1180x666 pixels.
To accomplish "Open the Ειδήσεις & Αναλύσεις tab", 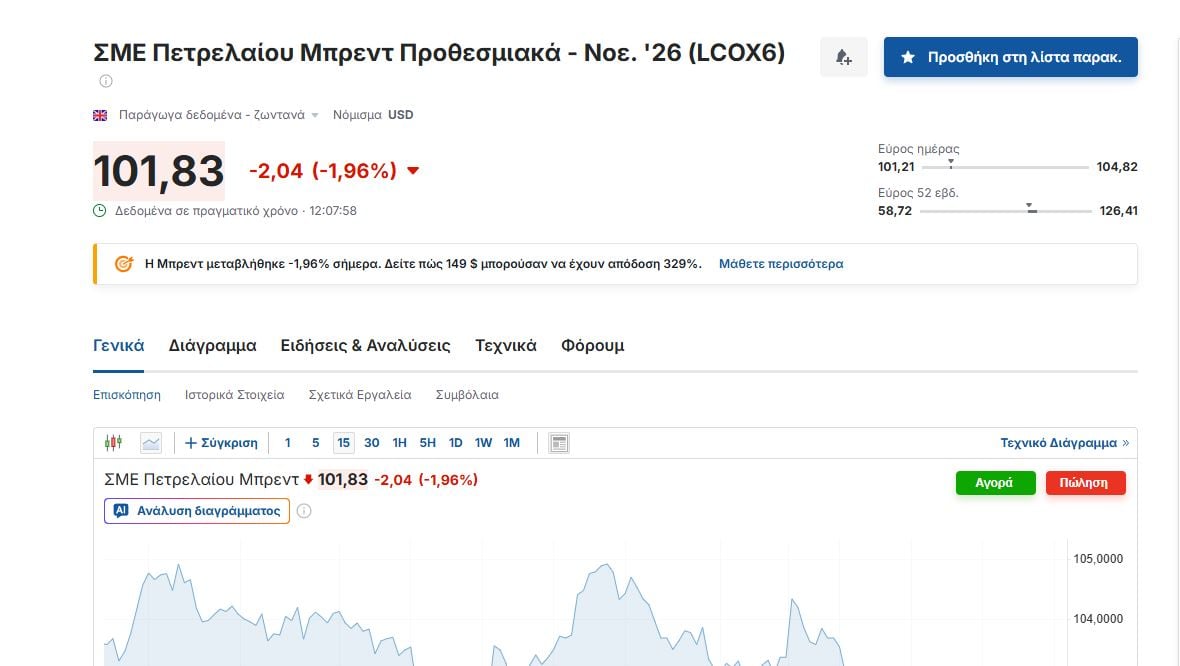I will coord(366,345).
